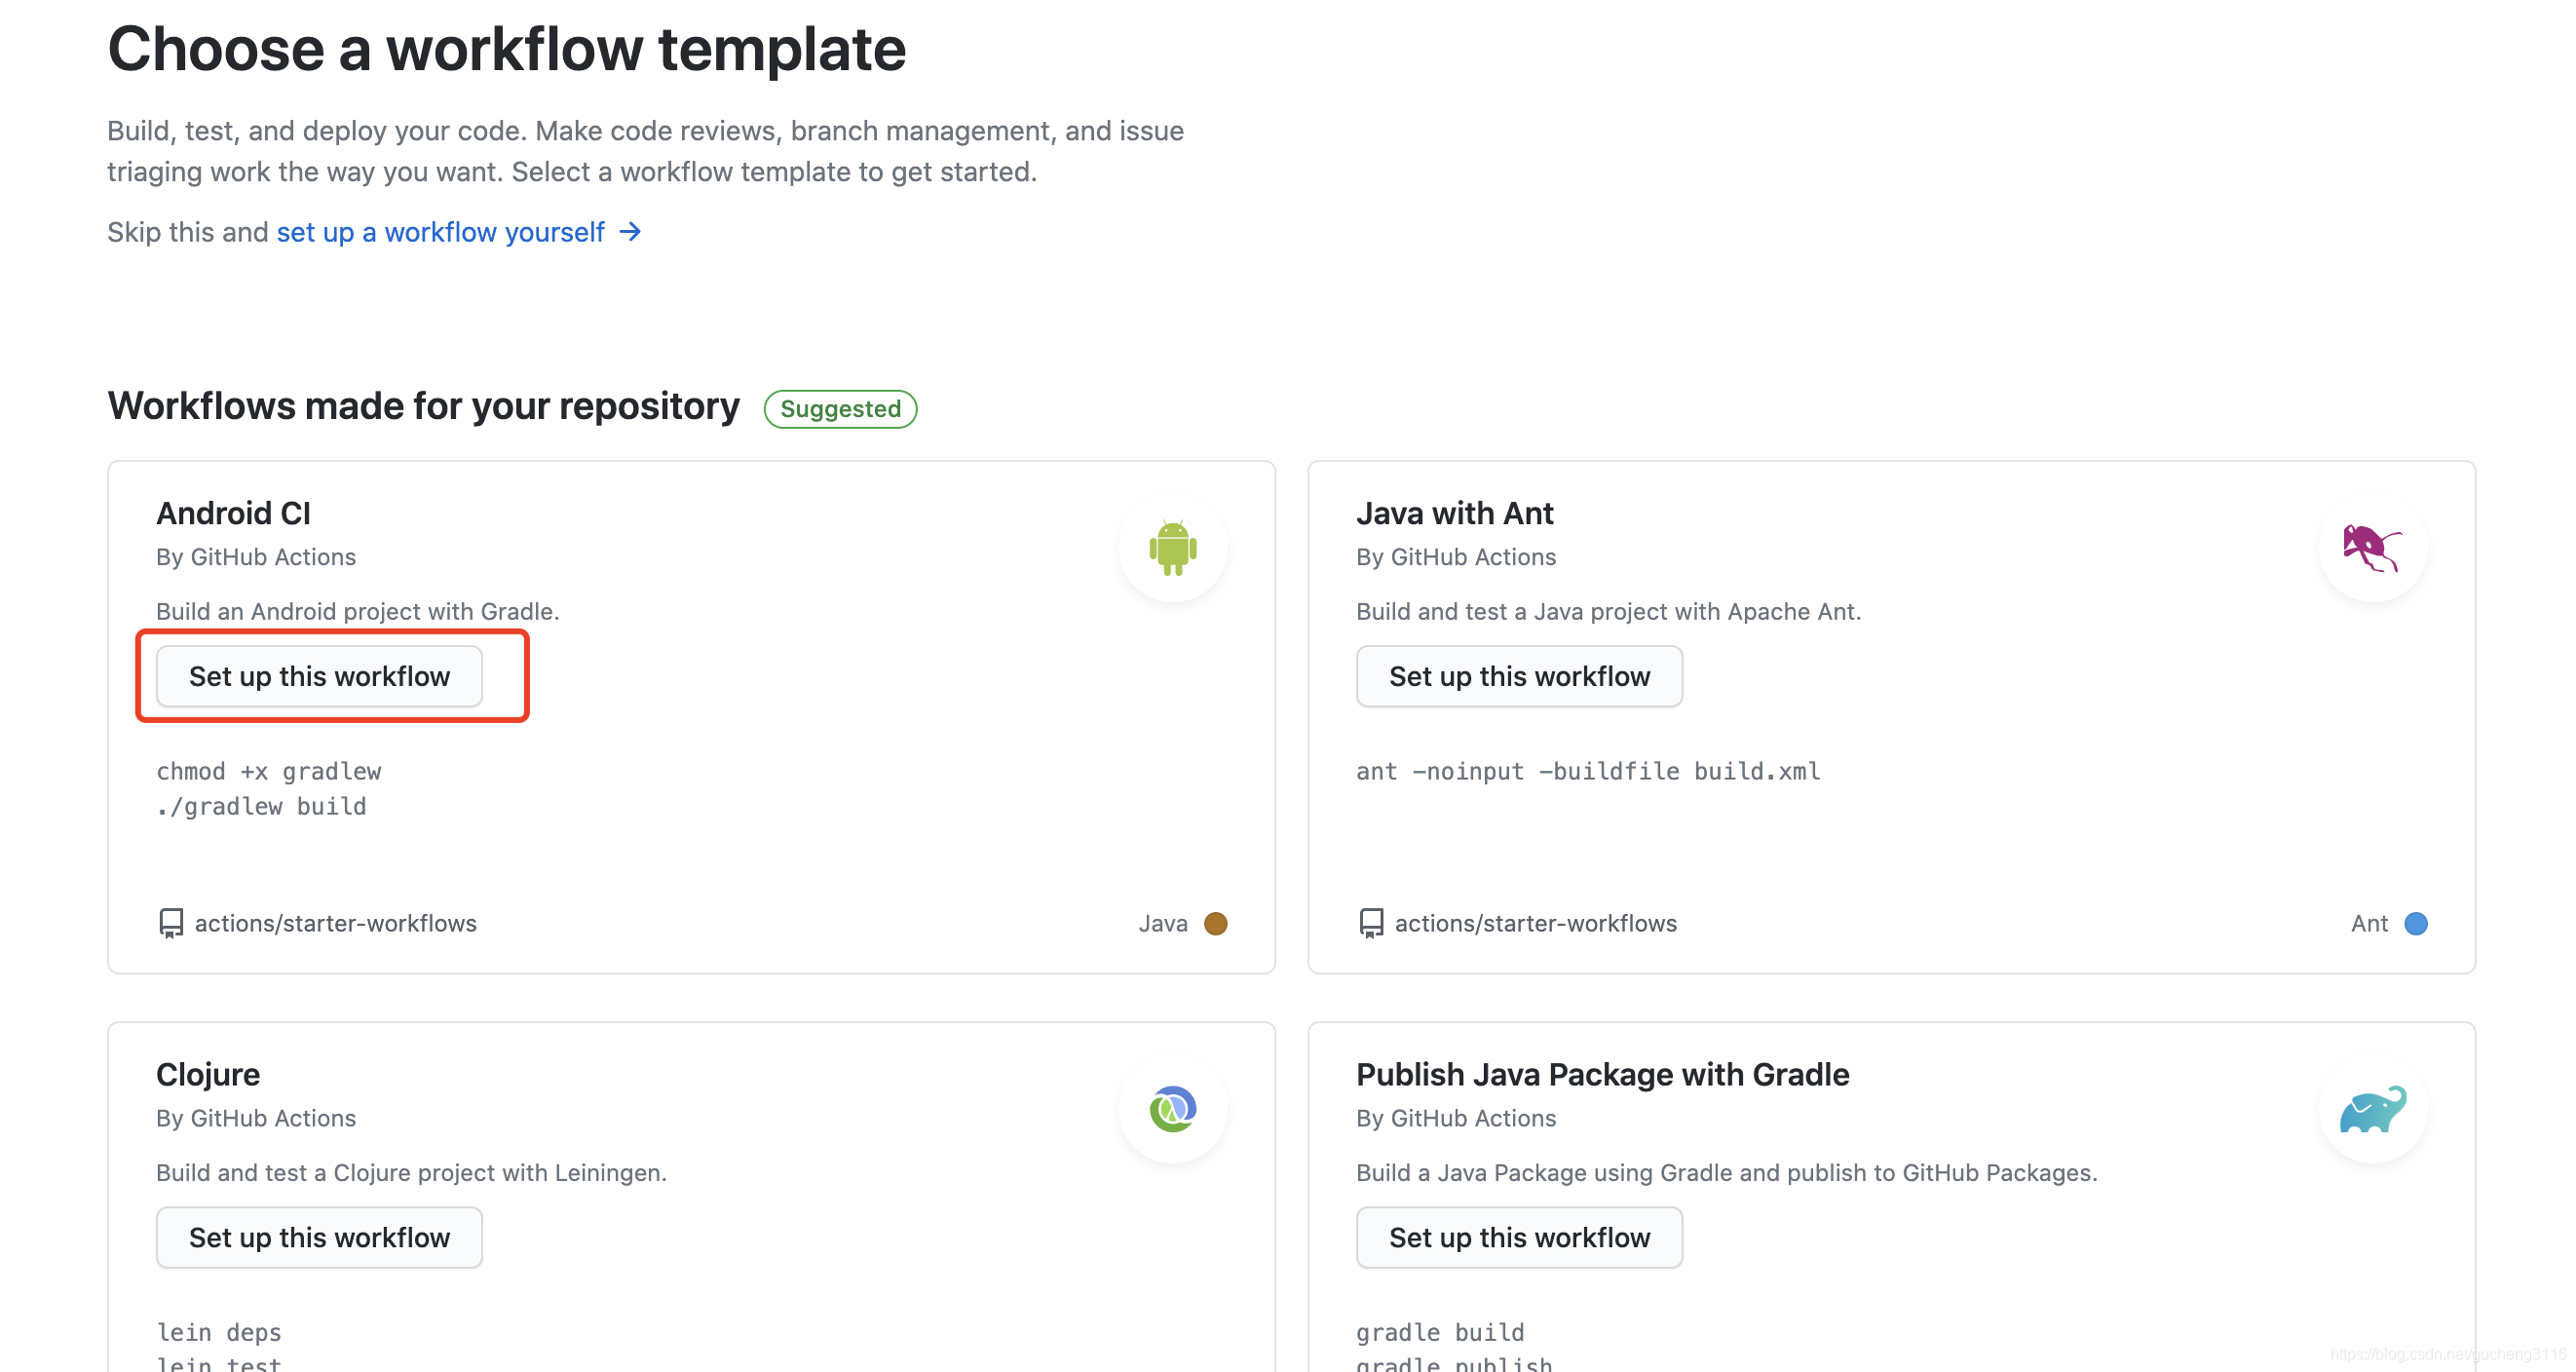The width and height of the screenshot is (2576, 1372).
Task: Click 'Workflows made for your repository' heading
Action: [423, 406]
